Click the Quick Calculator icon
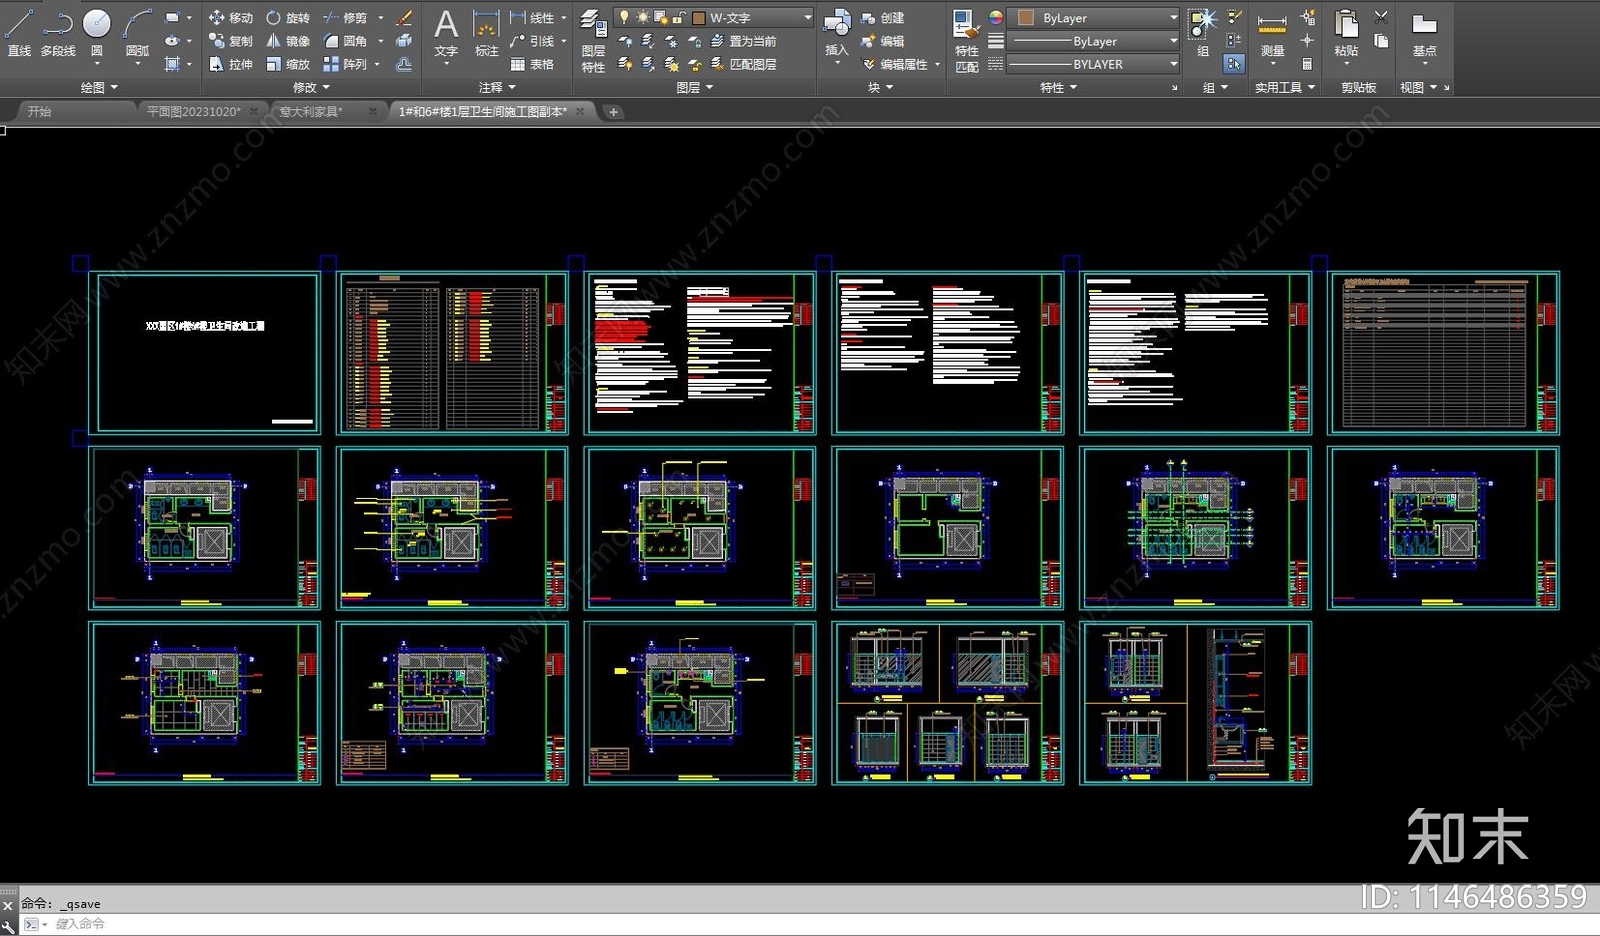Viewport: 1600px width, 936px height. (1307, 64)
